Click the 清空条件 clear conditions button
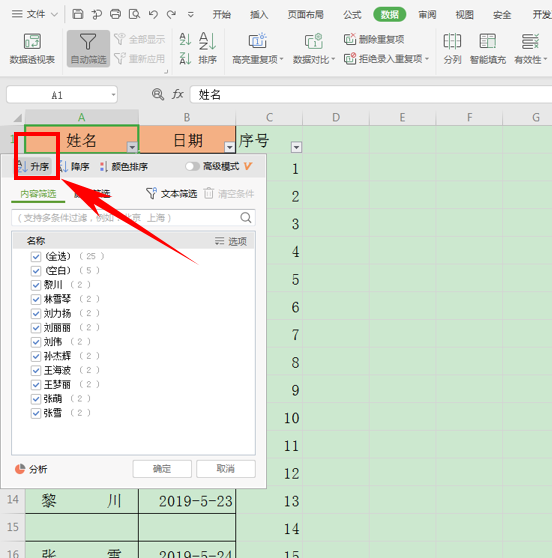Screen dimensions: 552x558 (229, 194)
